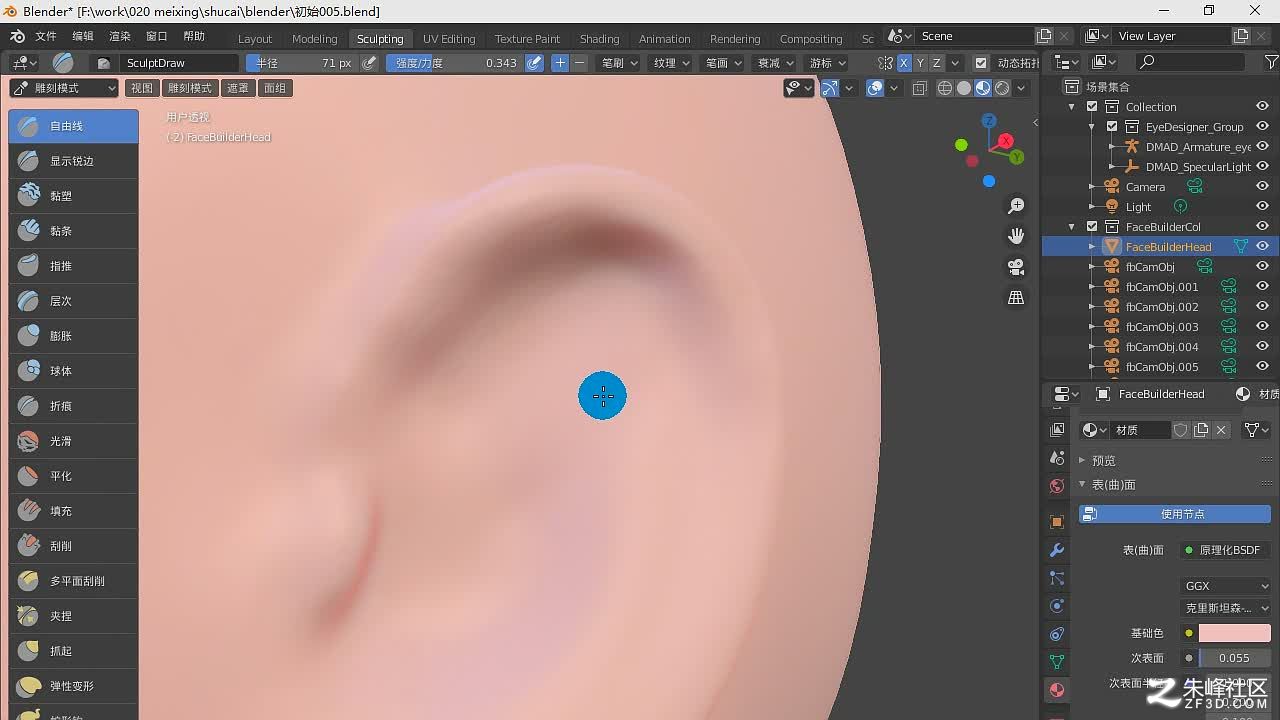Open the 游标 cursor dropdown
Screen dimensions: 1280x720
[x=827, y=63]
